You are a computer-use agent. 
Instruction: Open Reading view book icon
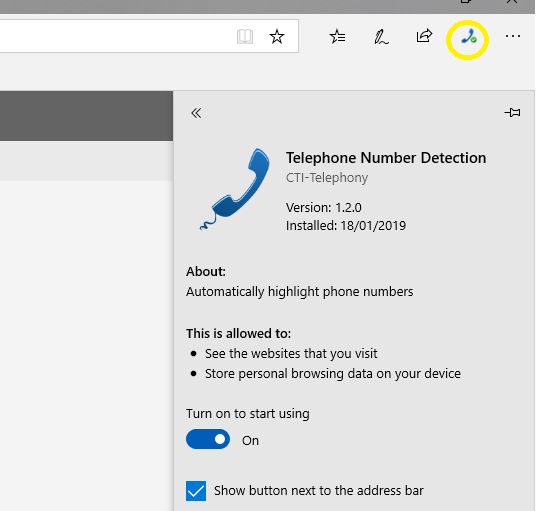pyautogui.click(x=245, y=37)
